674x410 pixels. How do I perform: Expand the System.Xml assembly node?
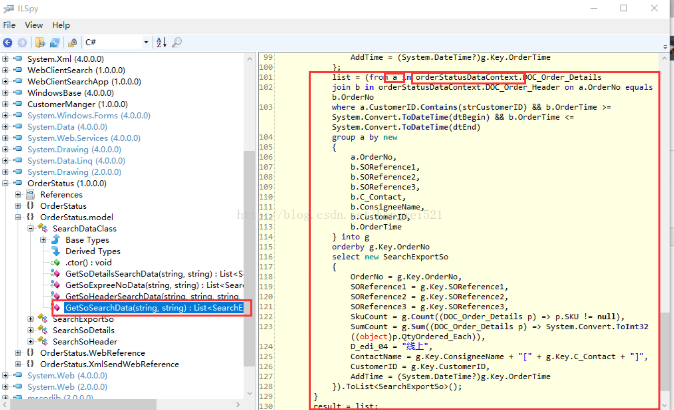point(5,58)
